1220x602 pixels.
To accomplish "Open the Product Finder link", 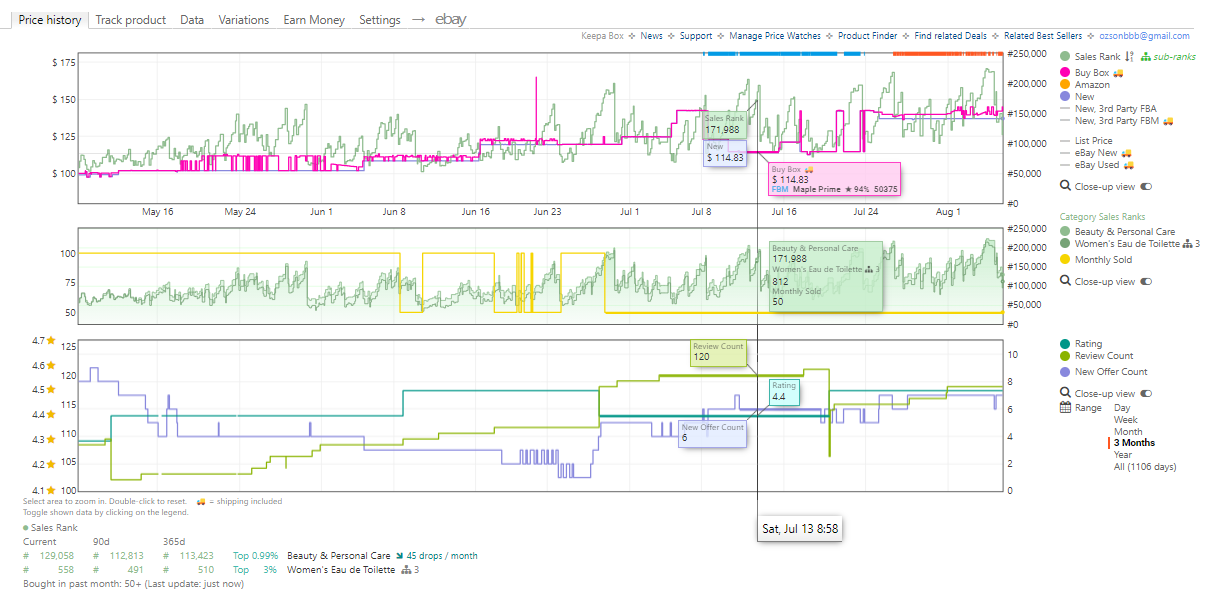I will (x=867, y=36).
